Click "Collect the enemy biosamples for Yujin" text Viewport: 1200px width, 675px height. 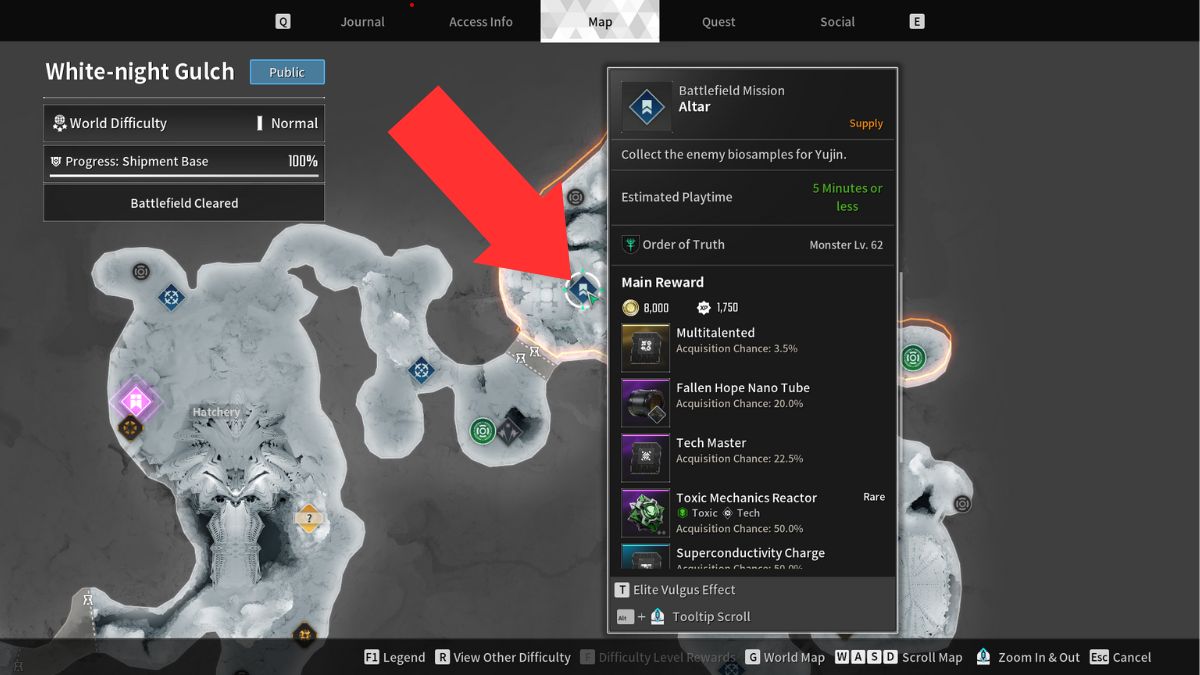pyautogui.click(x=733, y=155)
